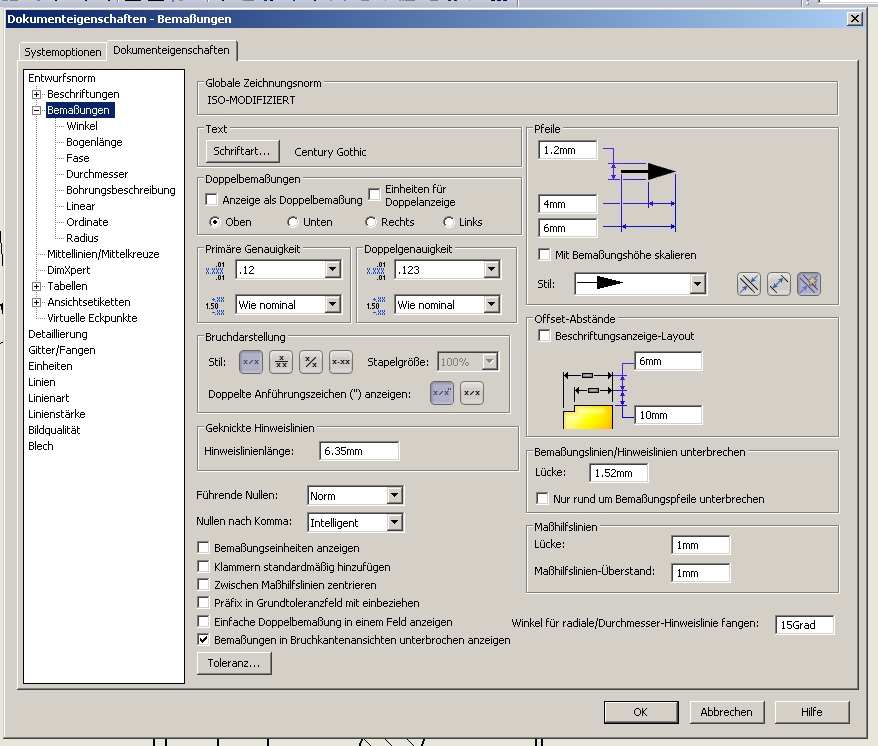Select the Unten radio button
Screen dimensions: 878x746
[x=292, y=222]
